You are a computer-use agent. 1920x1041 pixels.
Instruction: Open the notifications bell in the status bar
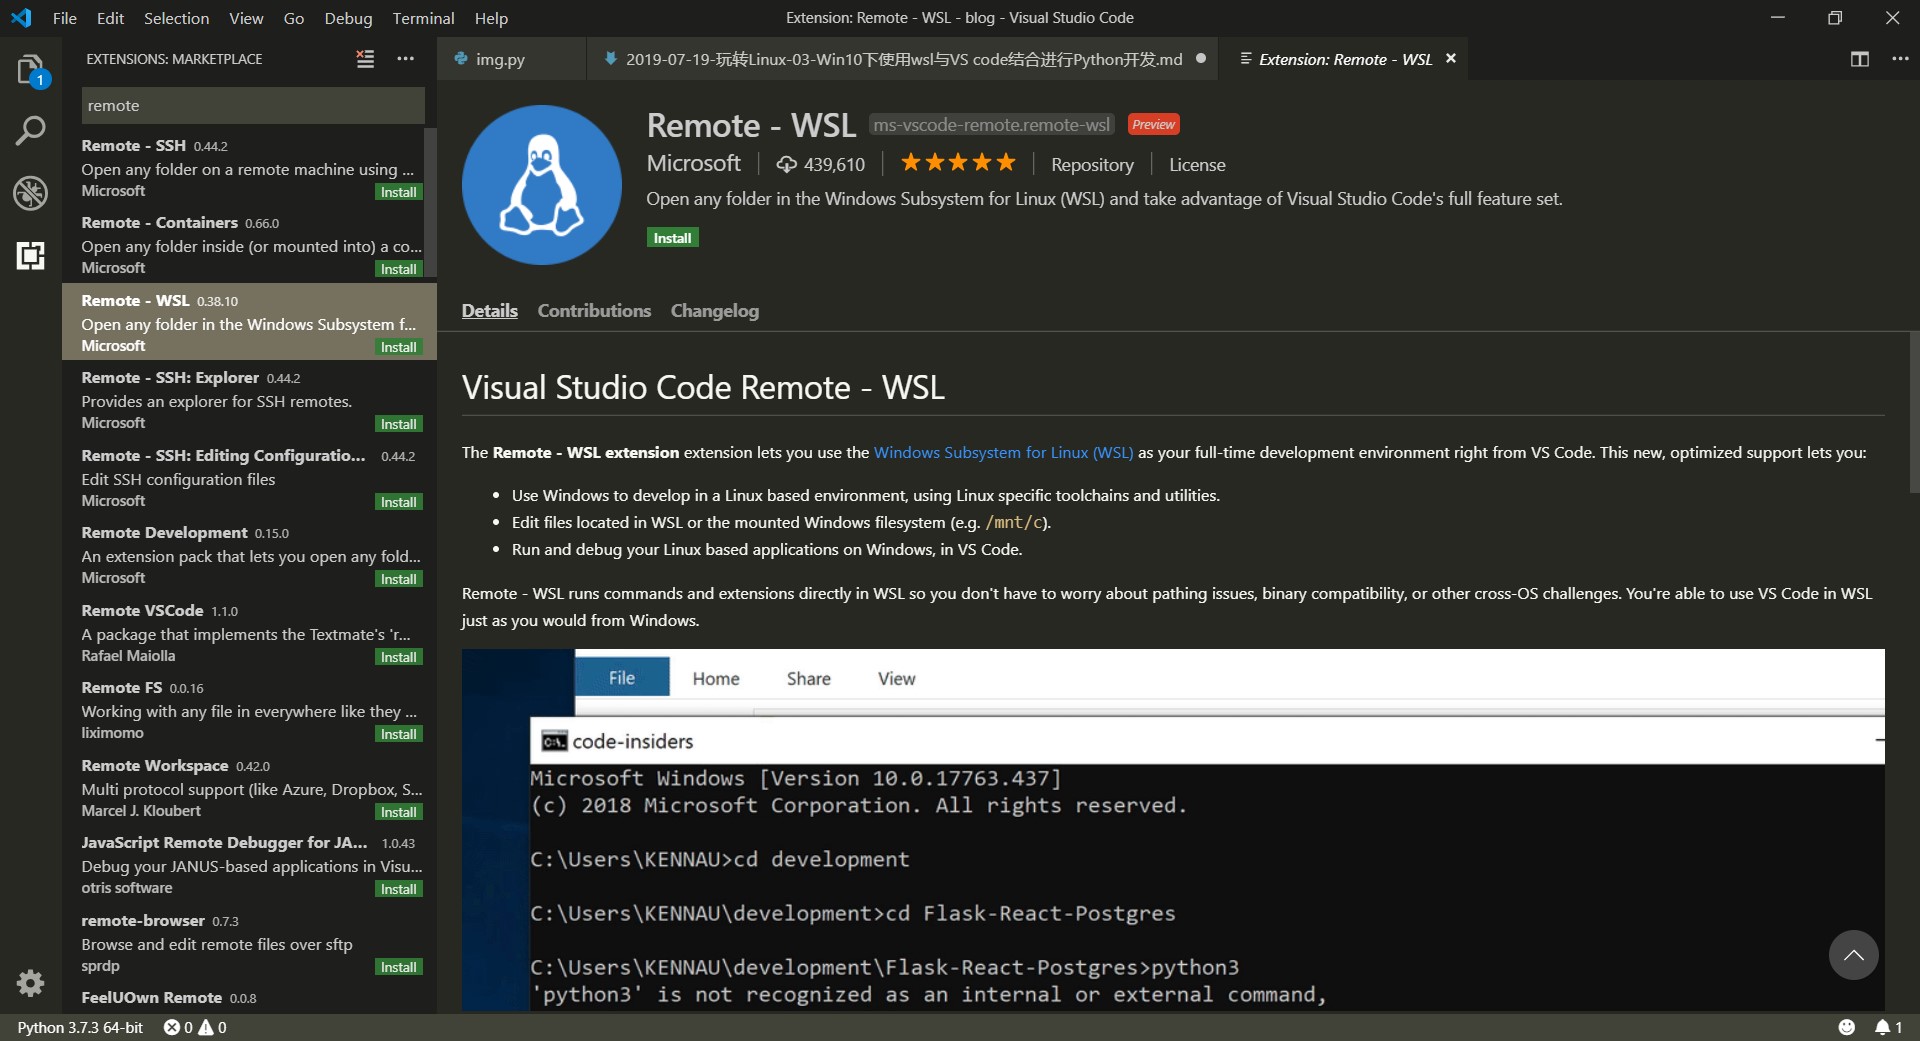[x=1888, y=1027]
